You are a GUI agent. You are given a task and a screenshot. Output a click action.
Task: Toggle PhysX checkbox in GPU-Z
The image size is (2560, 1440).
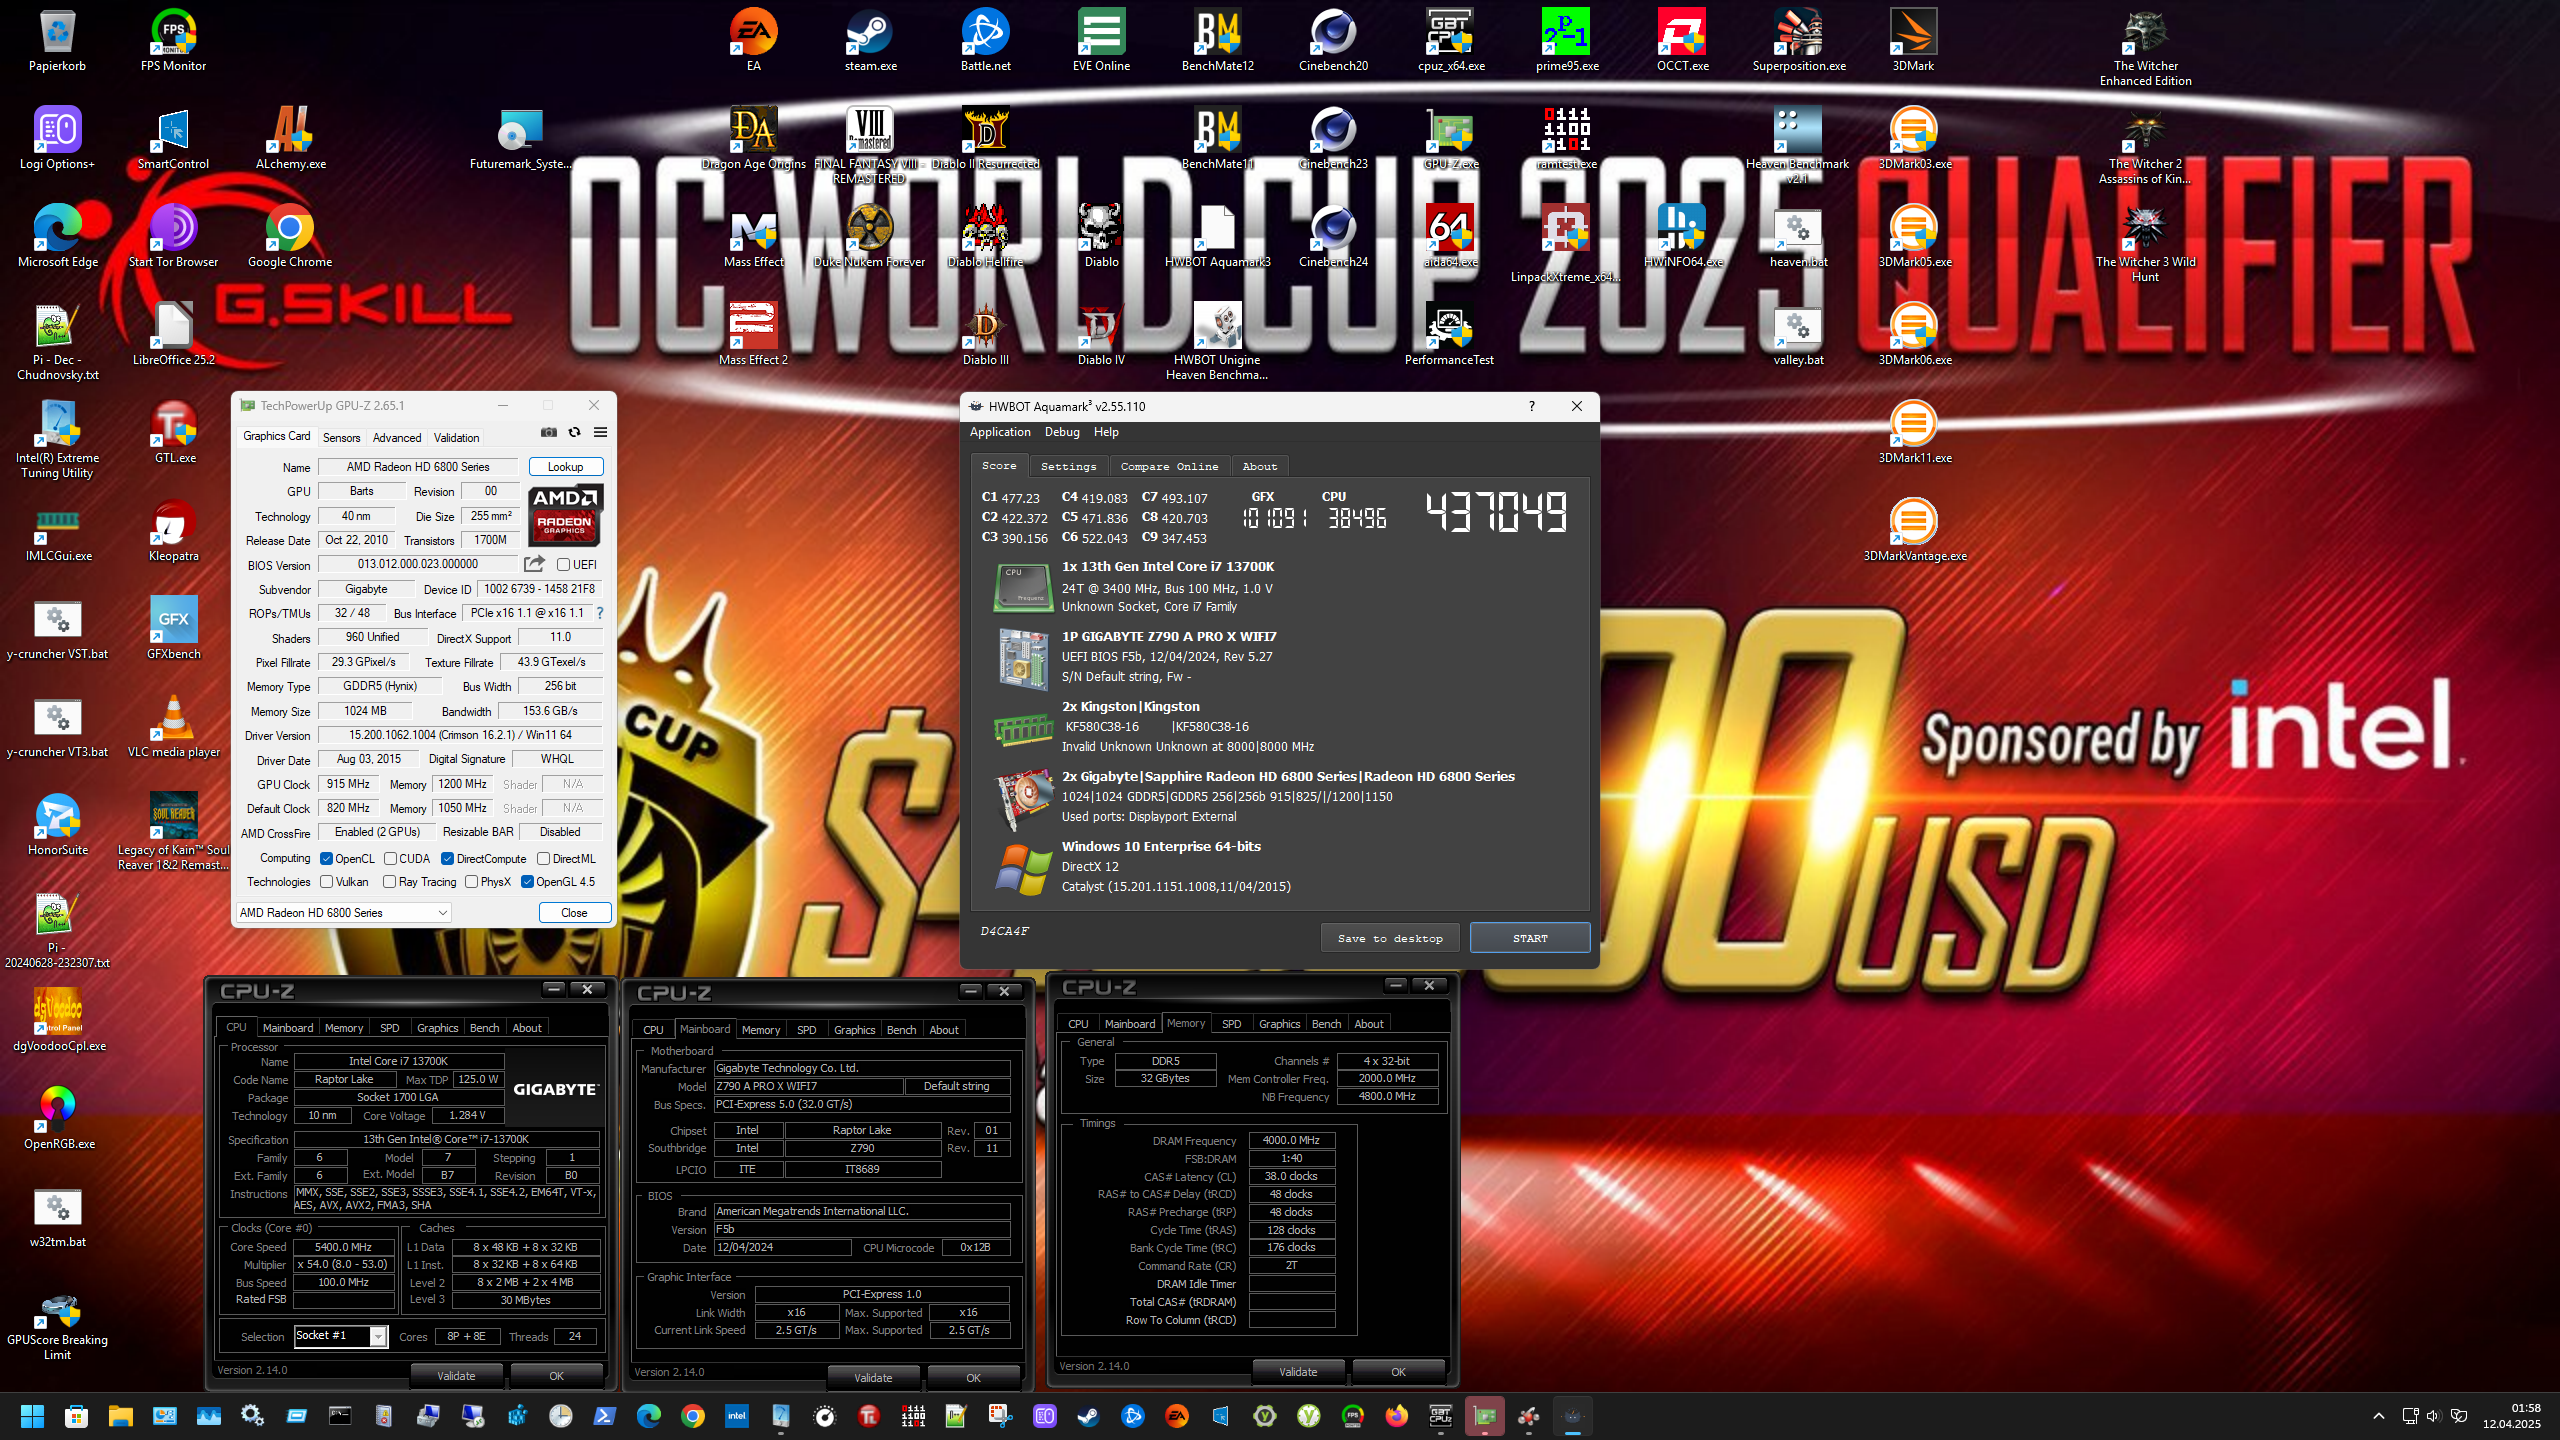tap(471, 882)
